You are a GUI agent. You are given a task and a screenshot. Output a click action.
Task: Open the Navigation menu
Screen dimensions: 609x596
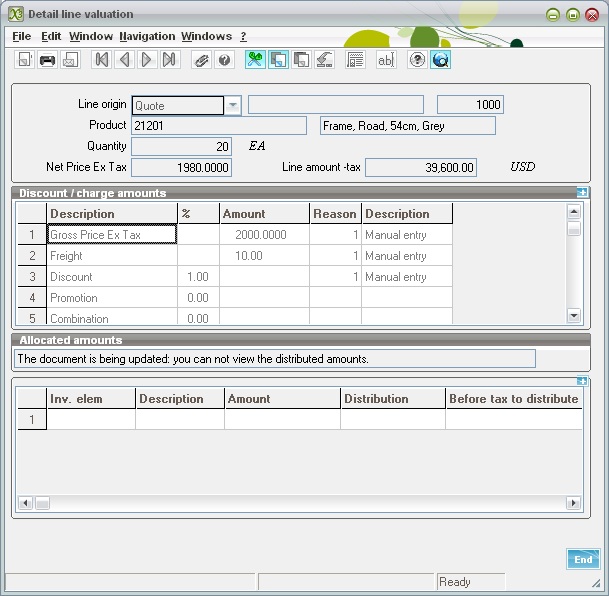point(147,36)
